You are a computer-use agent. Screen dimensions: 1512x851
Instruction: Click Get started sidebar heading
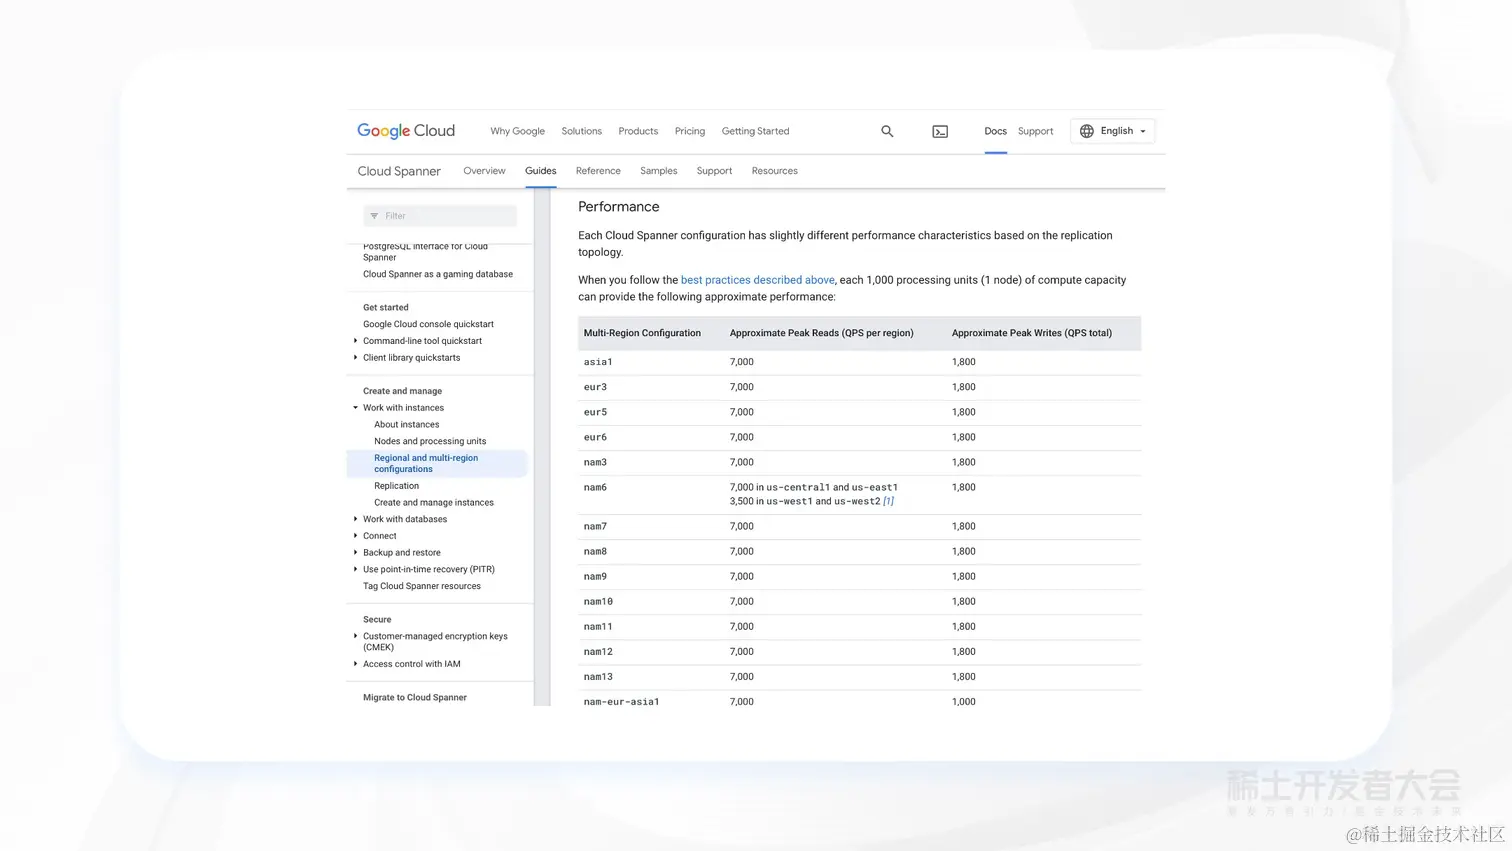click(x=385, y=307)
